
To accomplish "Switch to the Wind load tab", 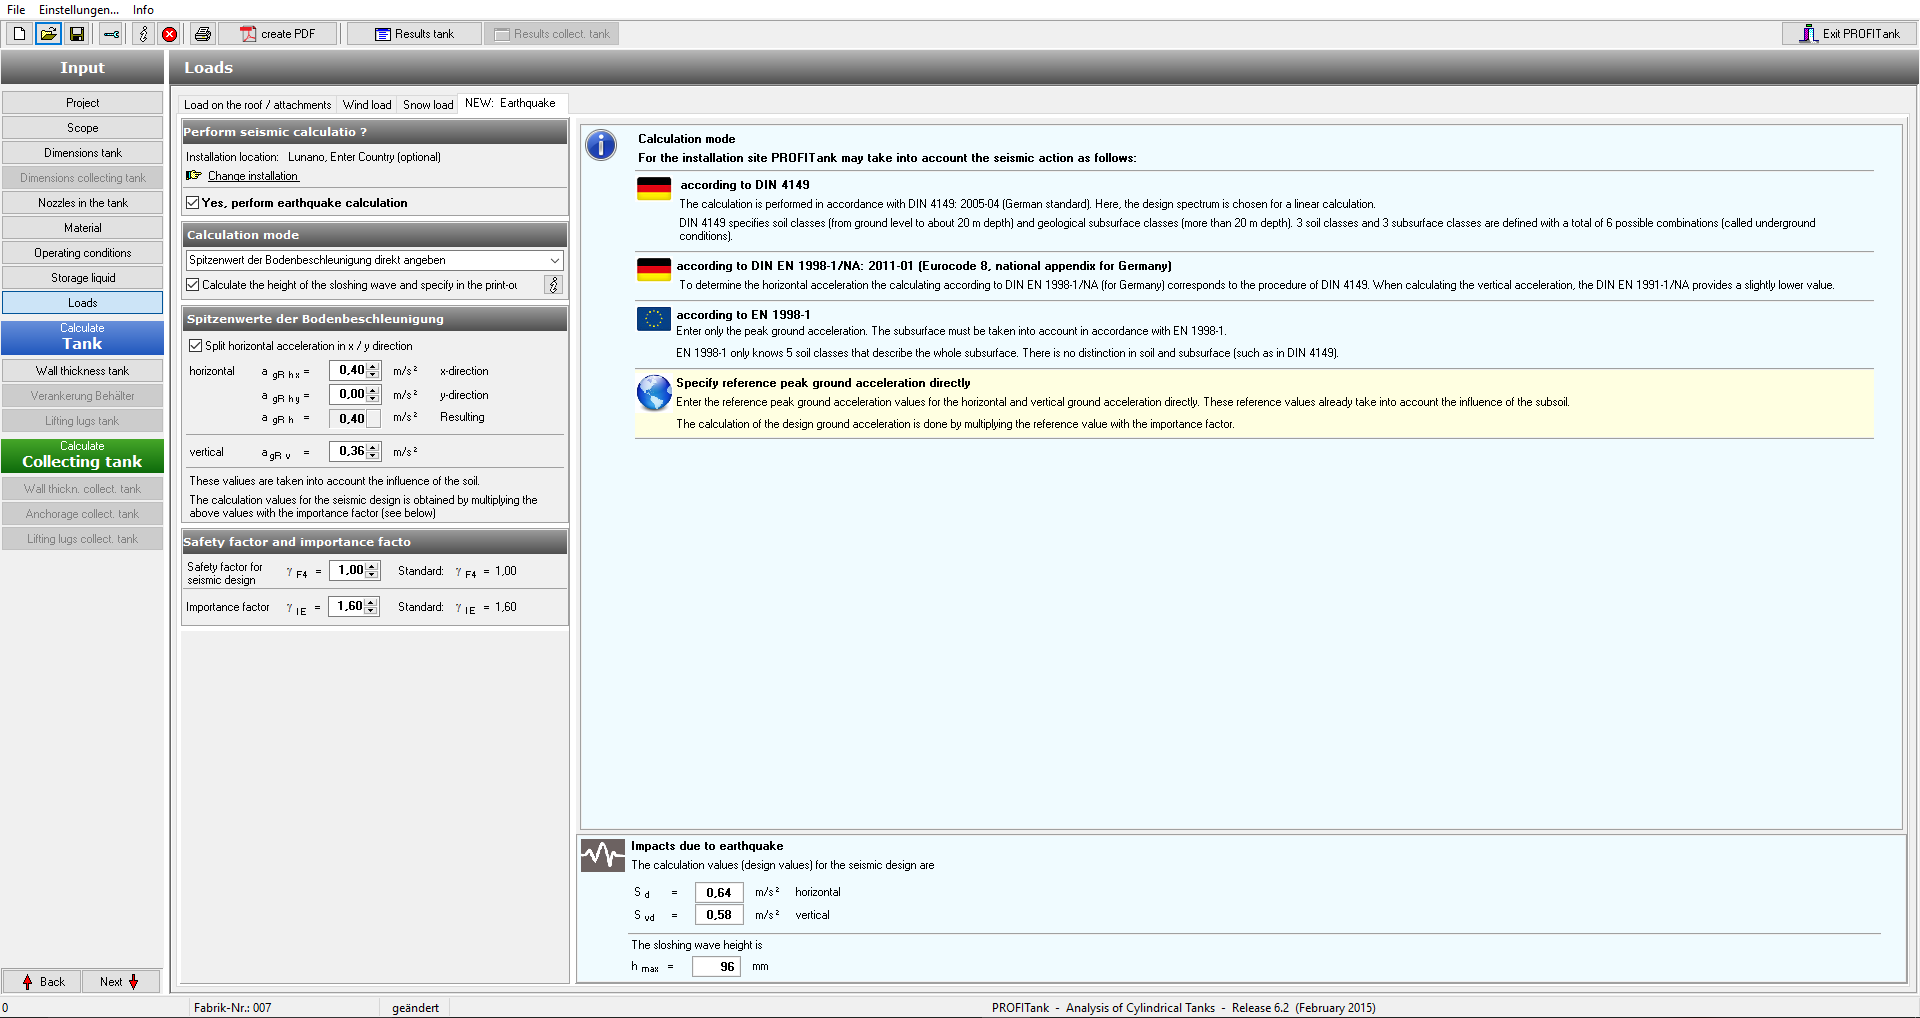I will (x=367, y=105).
